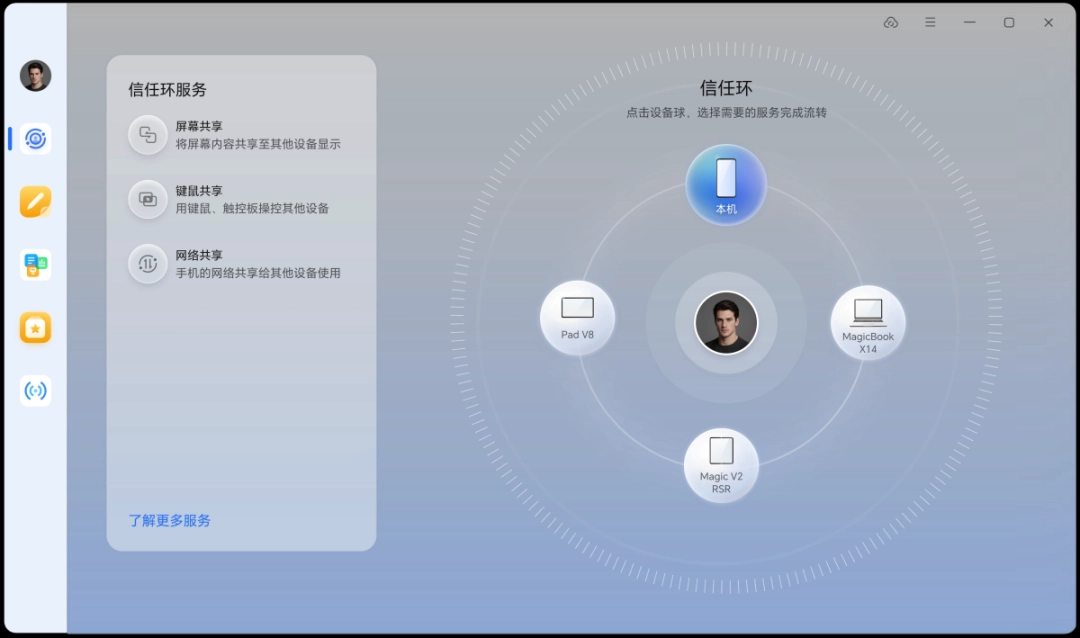Select the 本机 phone device ball
This screenshot has height=638, width=1080.
pyautogui.click(x=726, y=185)
